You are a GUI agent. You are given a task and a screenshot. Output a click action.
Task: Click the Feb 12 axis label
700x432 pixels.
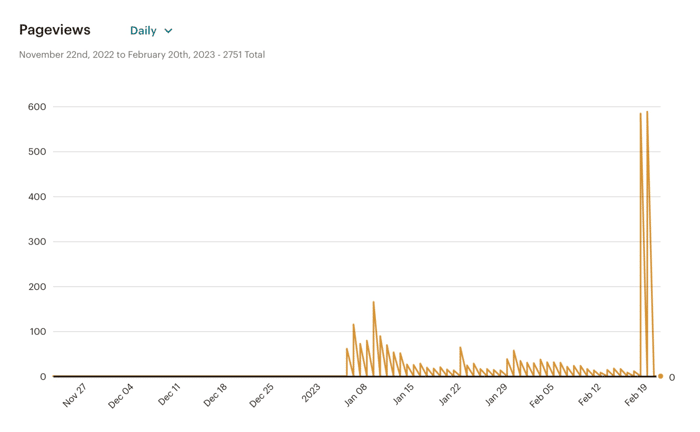coord(589,395)
